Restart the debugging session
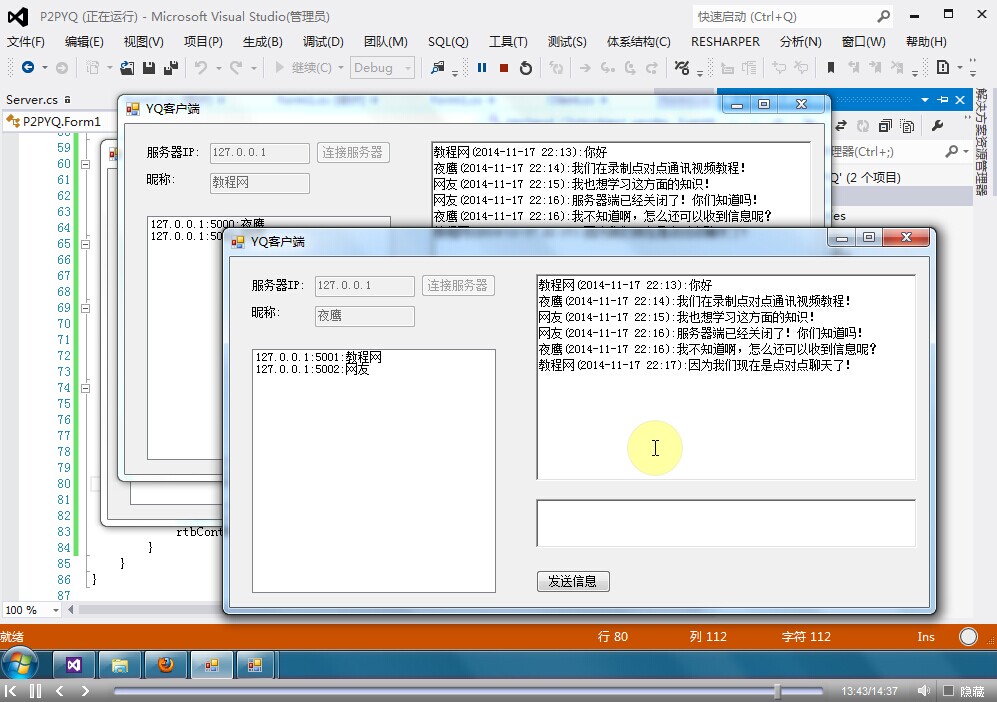The width and height of the screenshot is (997, 702). pyautogui.click(x=526, y=68)
